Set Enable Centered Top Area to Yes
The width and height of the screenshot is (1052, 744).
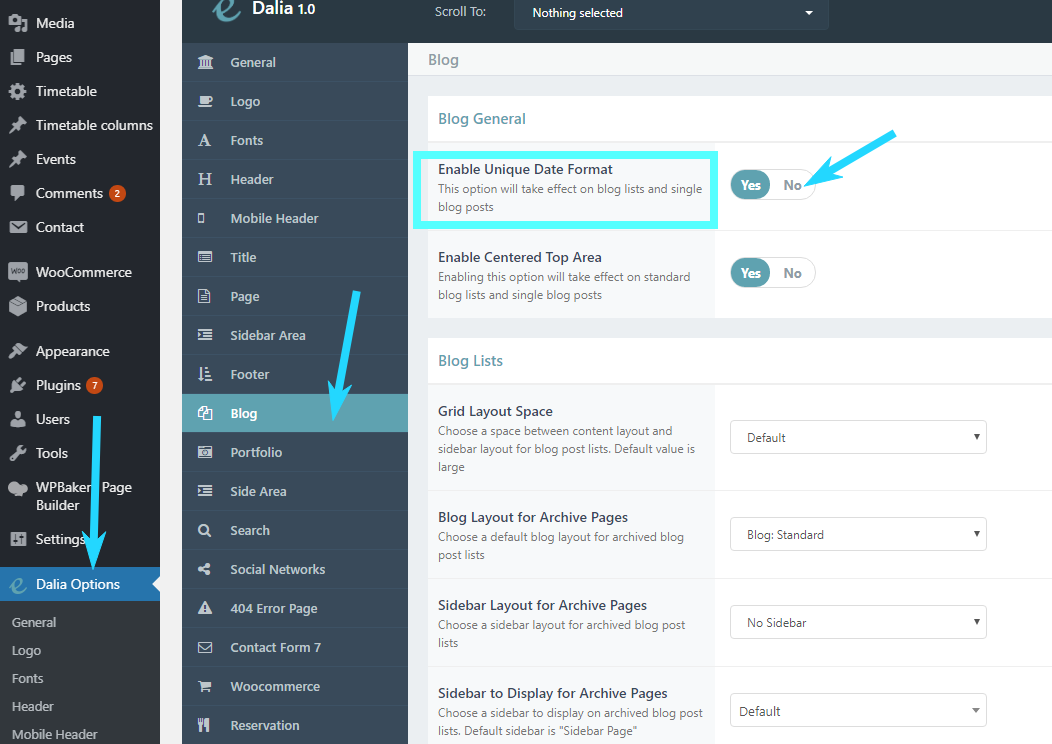751,273
